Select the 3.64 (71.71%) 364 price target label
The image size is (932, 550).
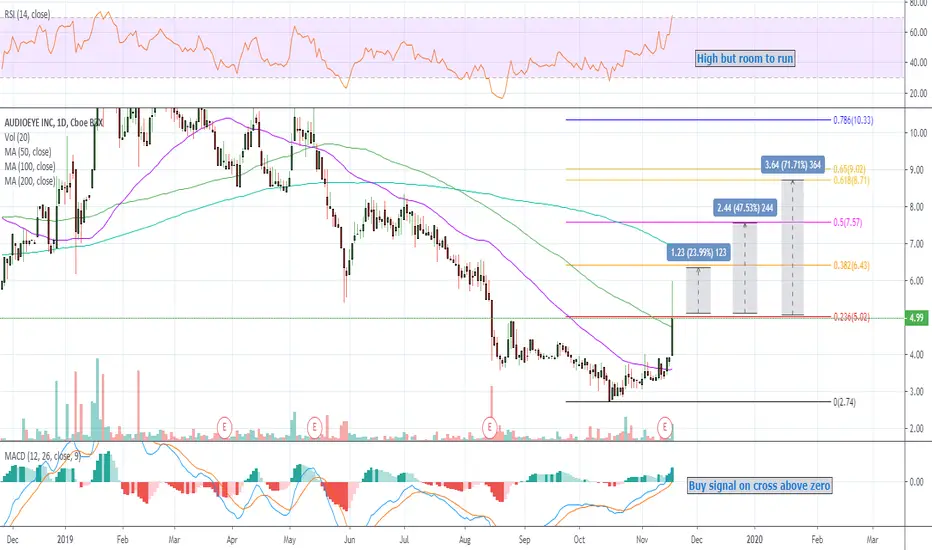(792, 164)
